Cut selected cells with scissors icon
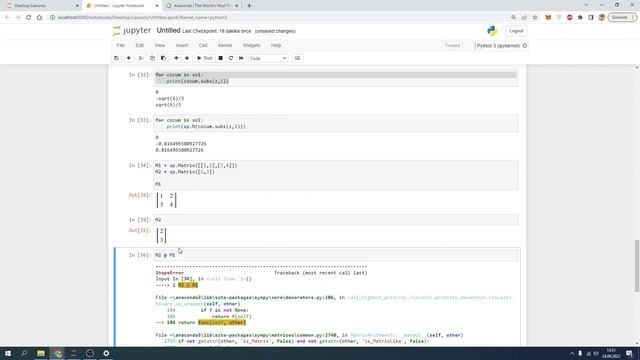 tap(141, 58)
